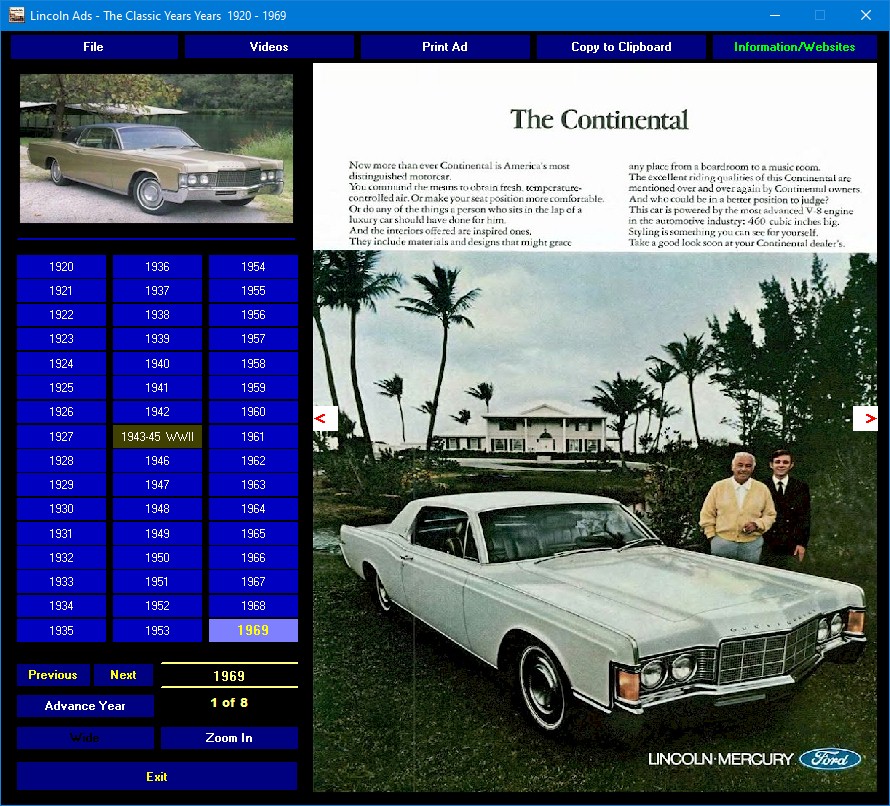Image resolution: width=890 pixels, height=806 pixels.
Task: Open the File menu
Action: coord(94,47)
